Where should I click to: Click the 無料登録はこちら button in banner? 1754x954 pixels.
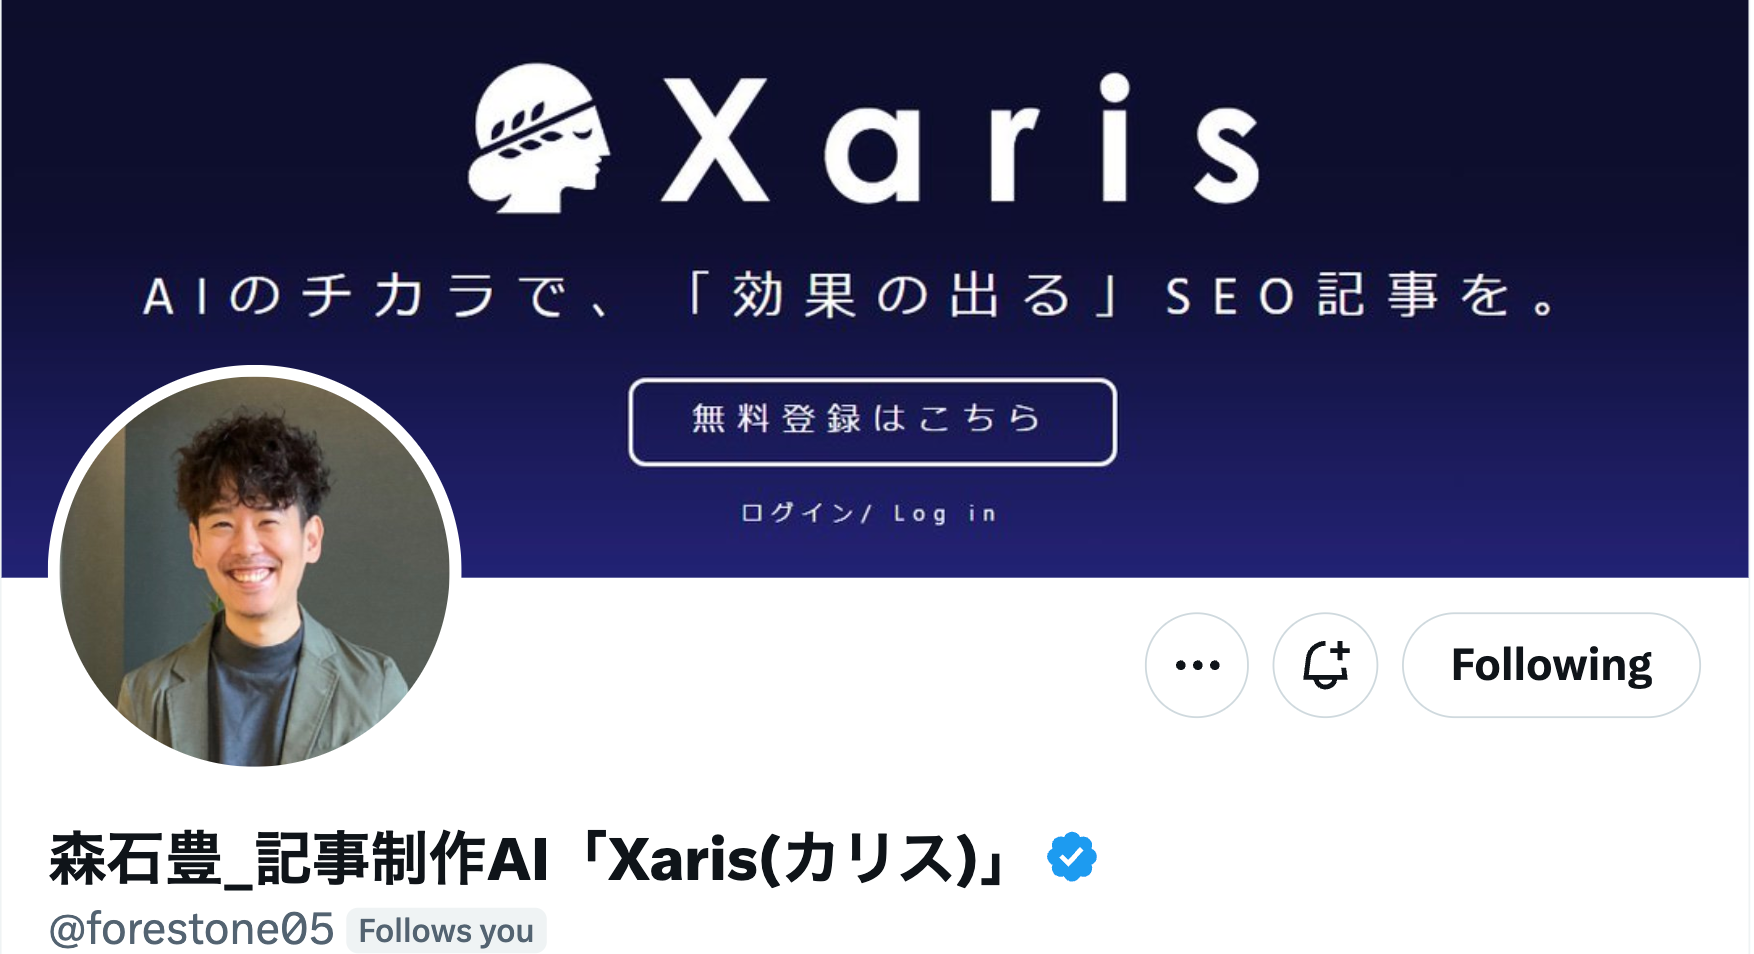(872, 421)
